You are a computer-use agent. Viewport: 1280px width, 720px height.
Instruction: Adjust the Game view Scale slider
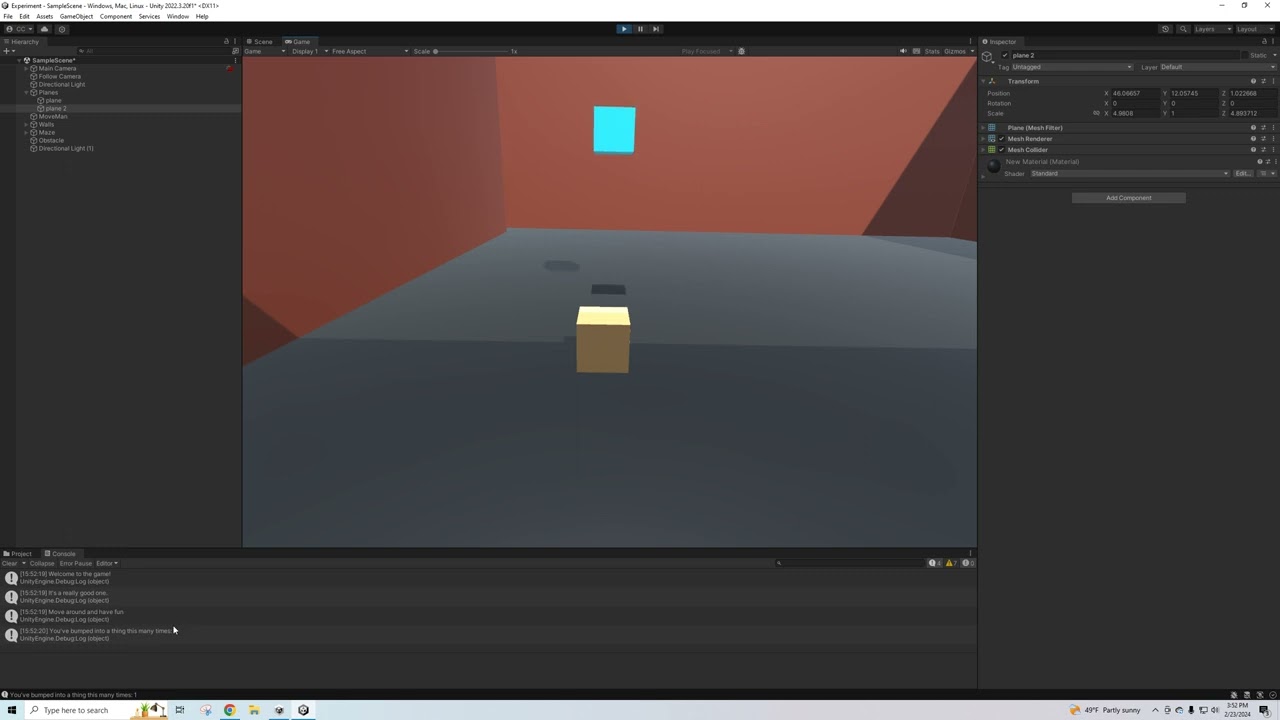[x=472, y=51]
